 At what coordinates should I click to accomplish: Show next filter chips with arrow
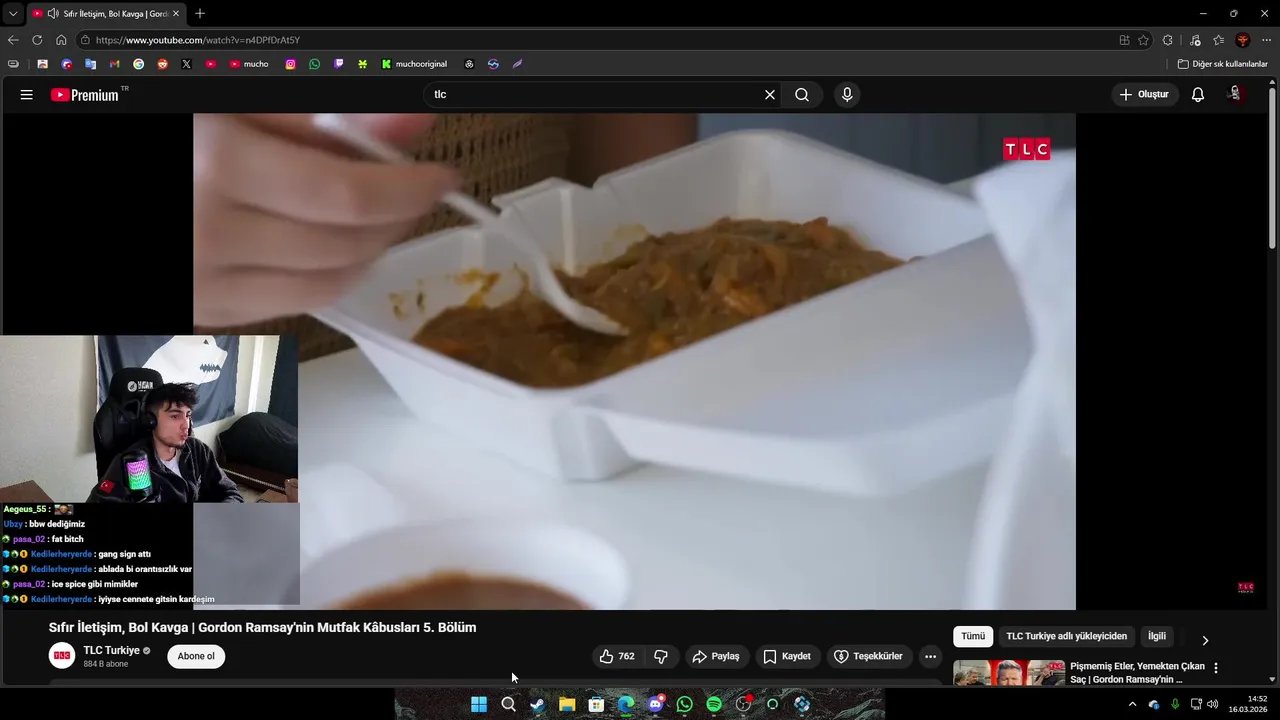coord(1205,640)
